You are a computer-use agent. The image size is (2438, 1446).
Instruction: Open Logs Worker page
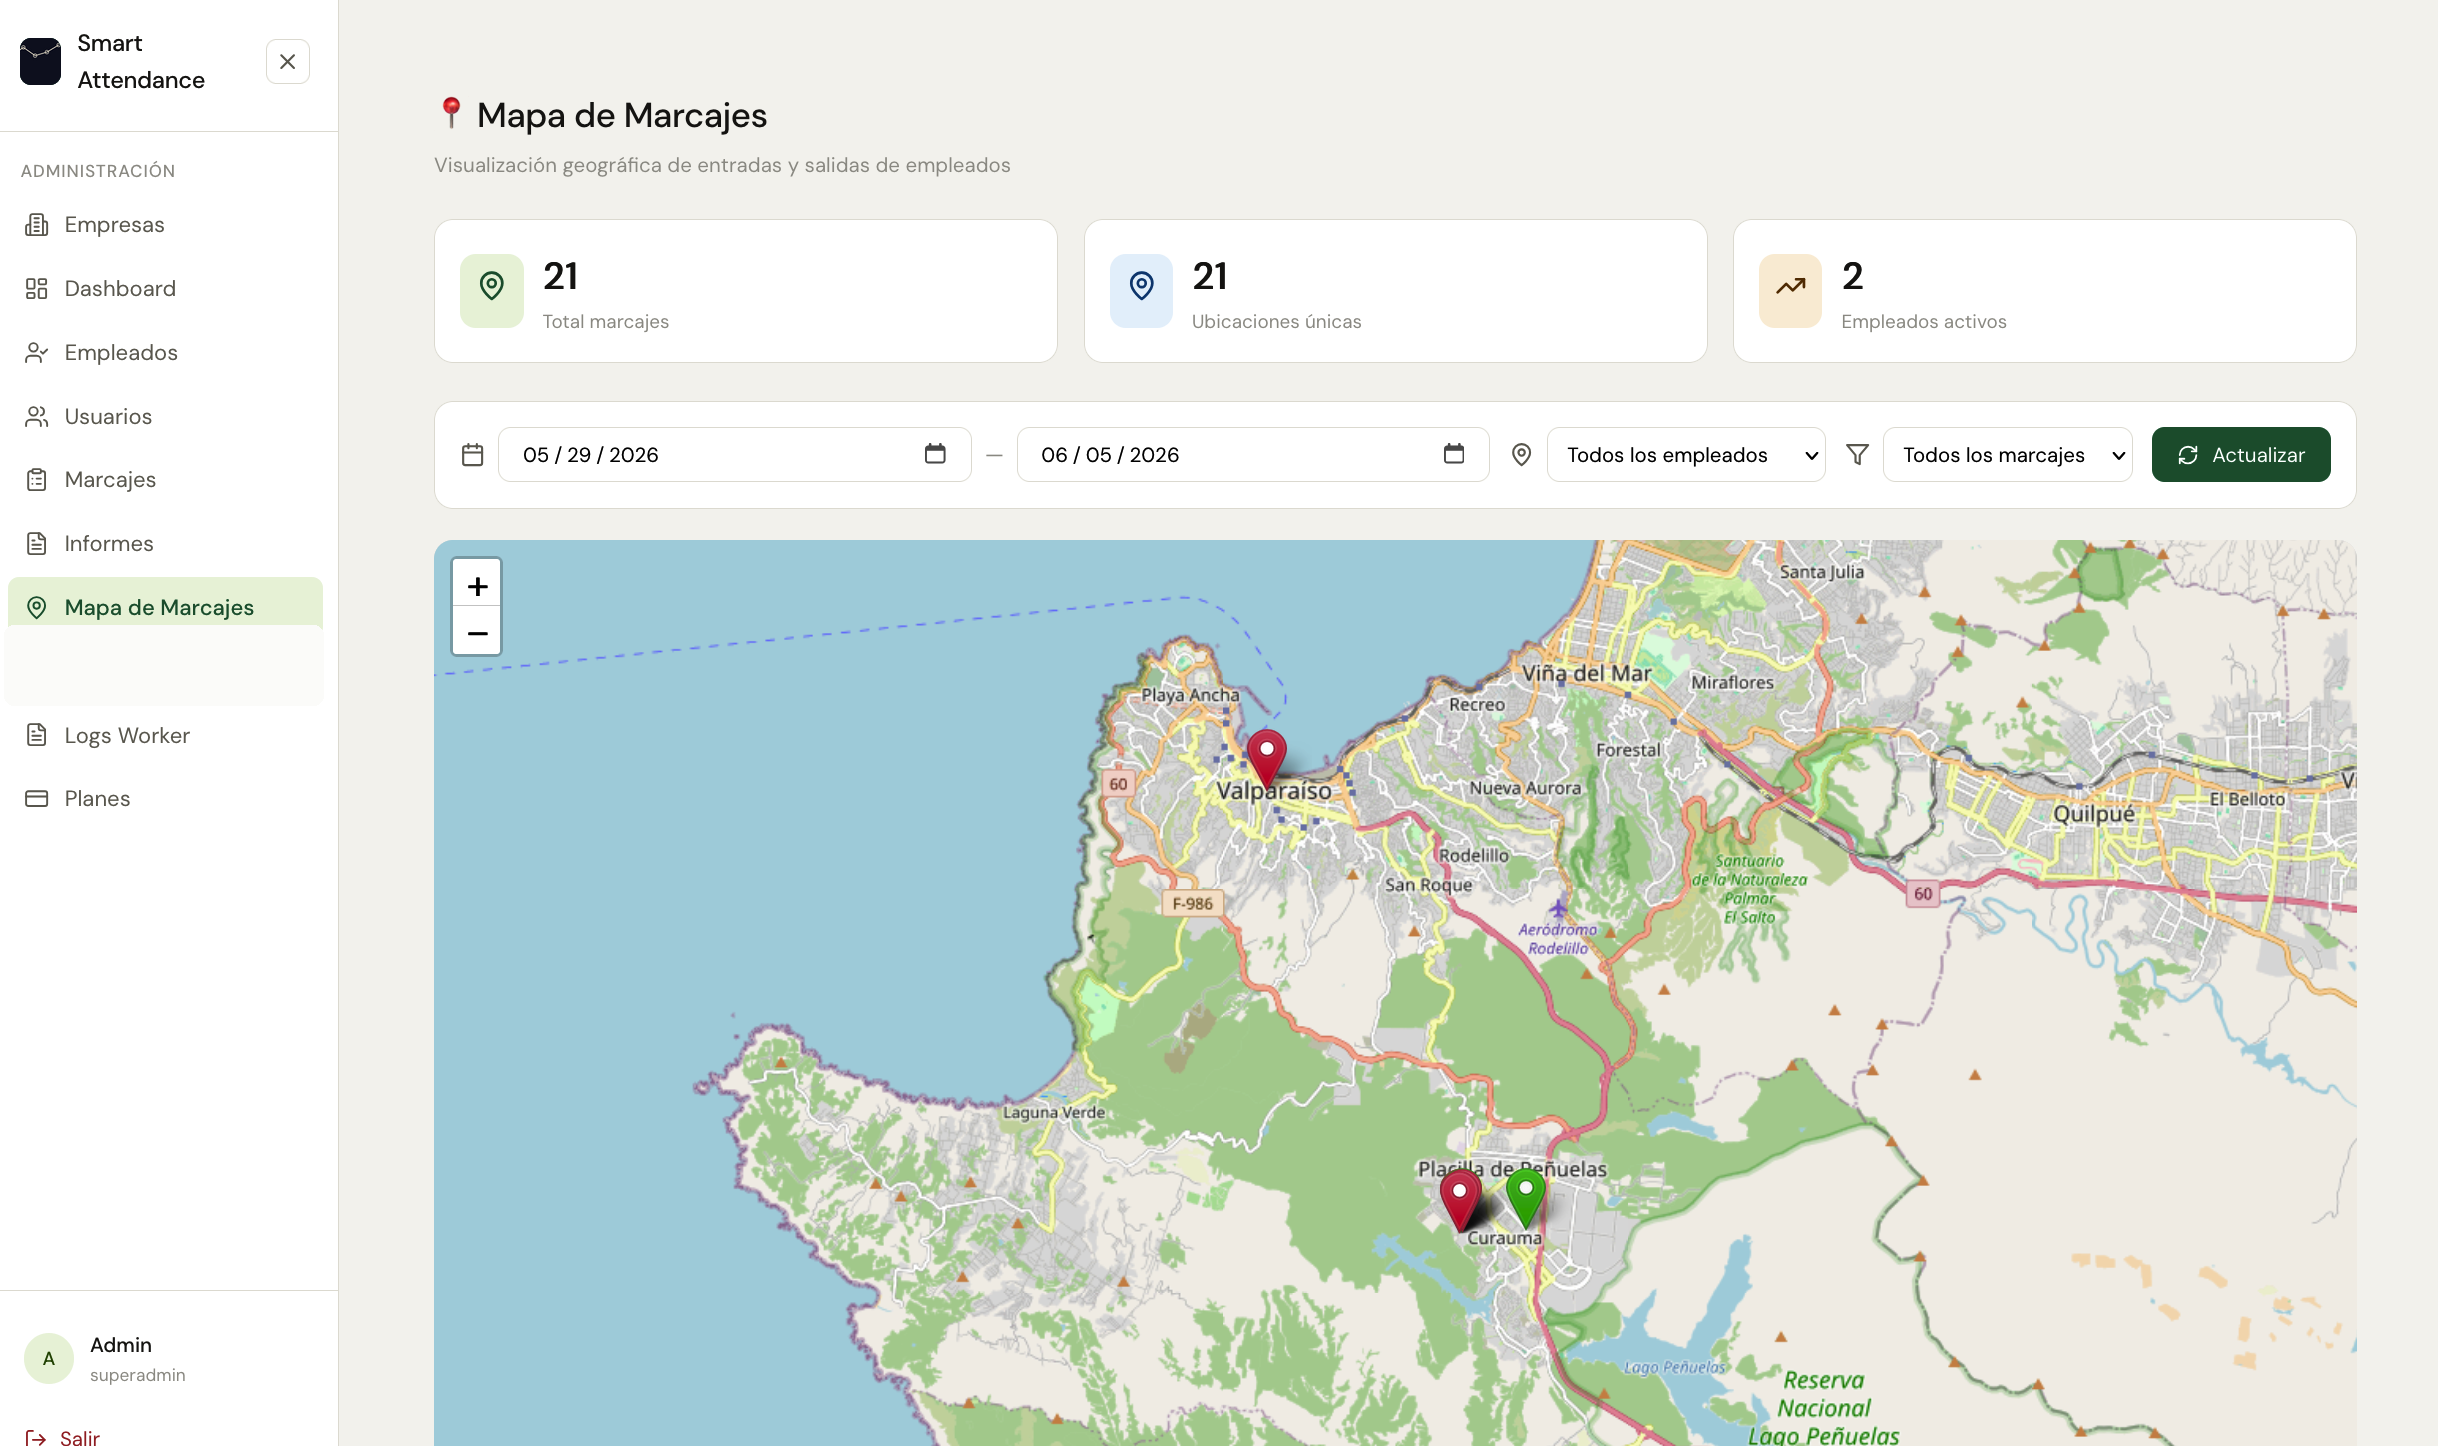point(165,736)
